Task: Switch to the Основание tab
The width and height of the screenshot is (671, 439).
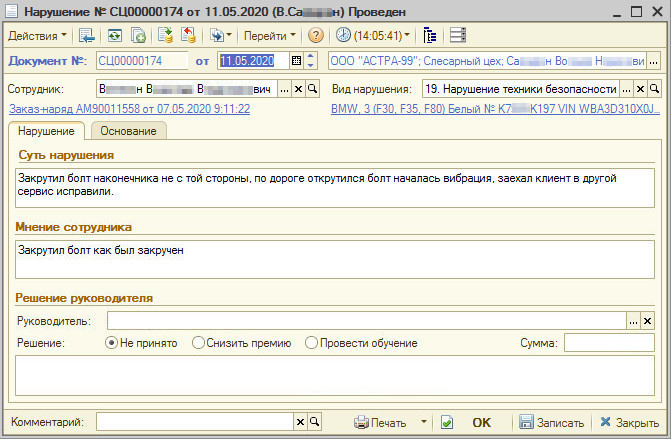Action: [129, 131]
